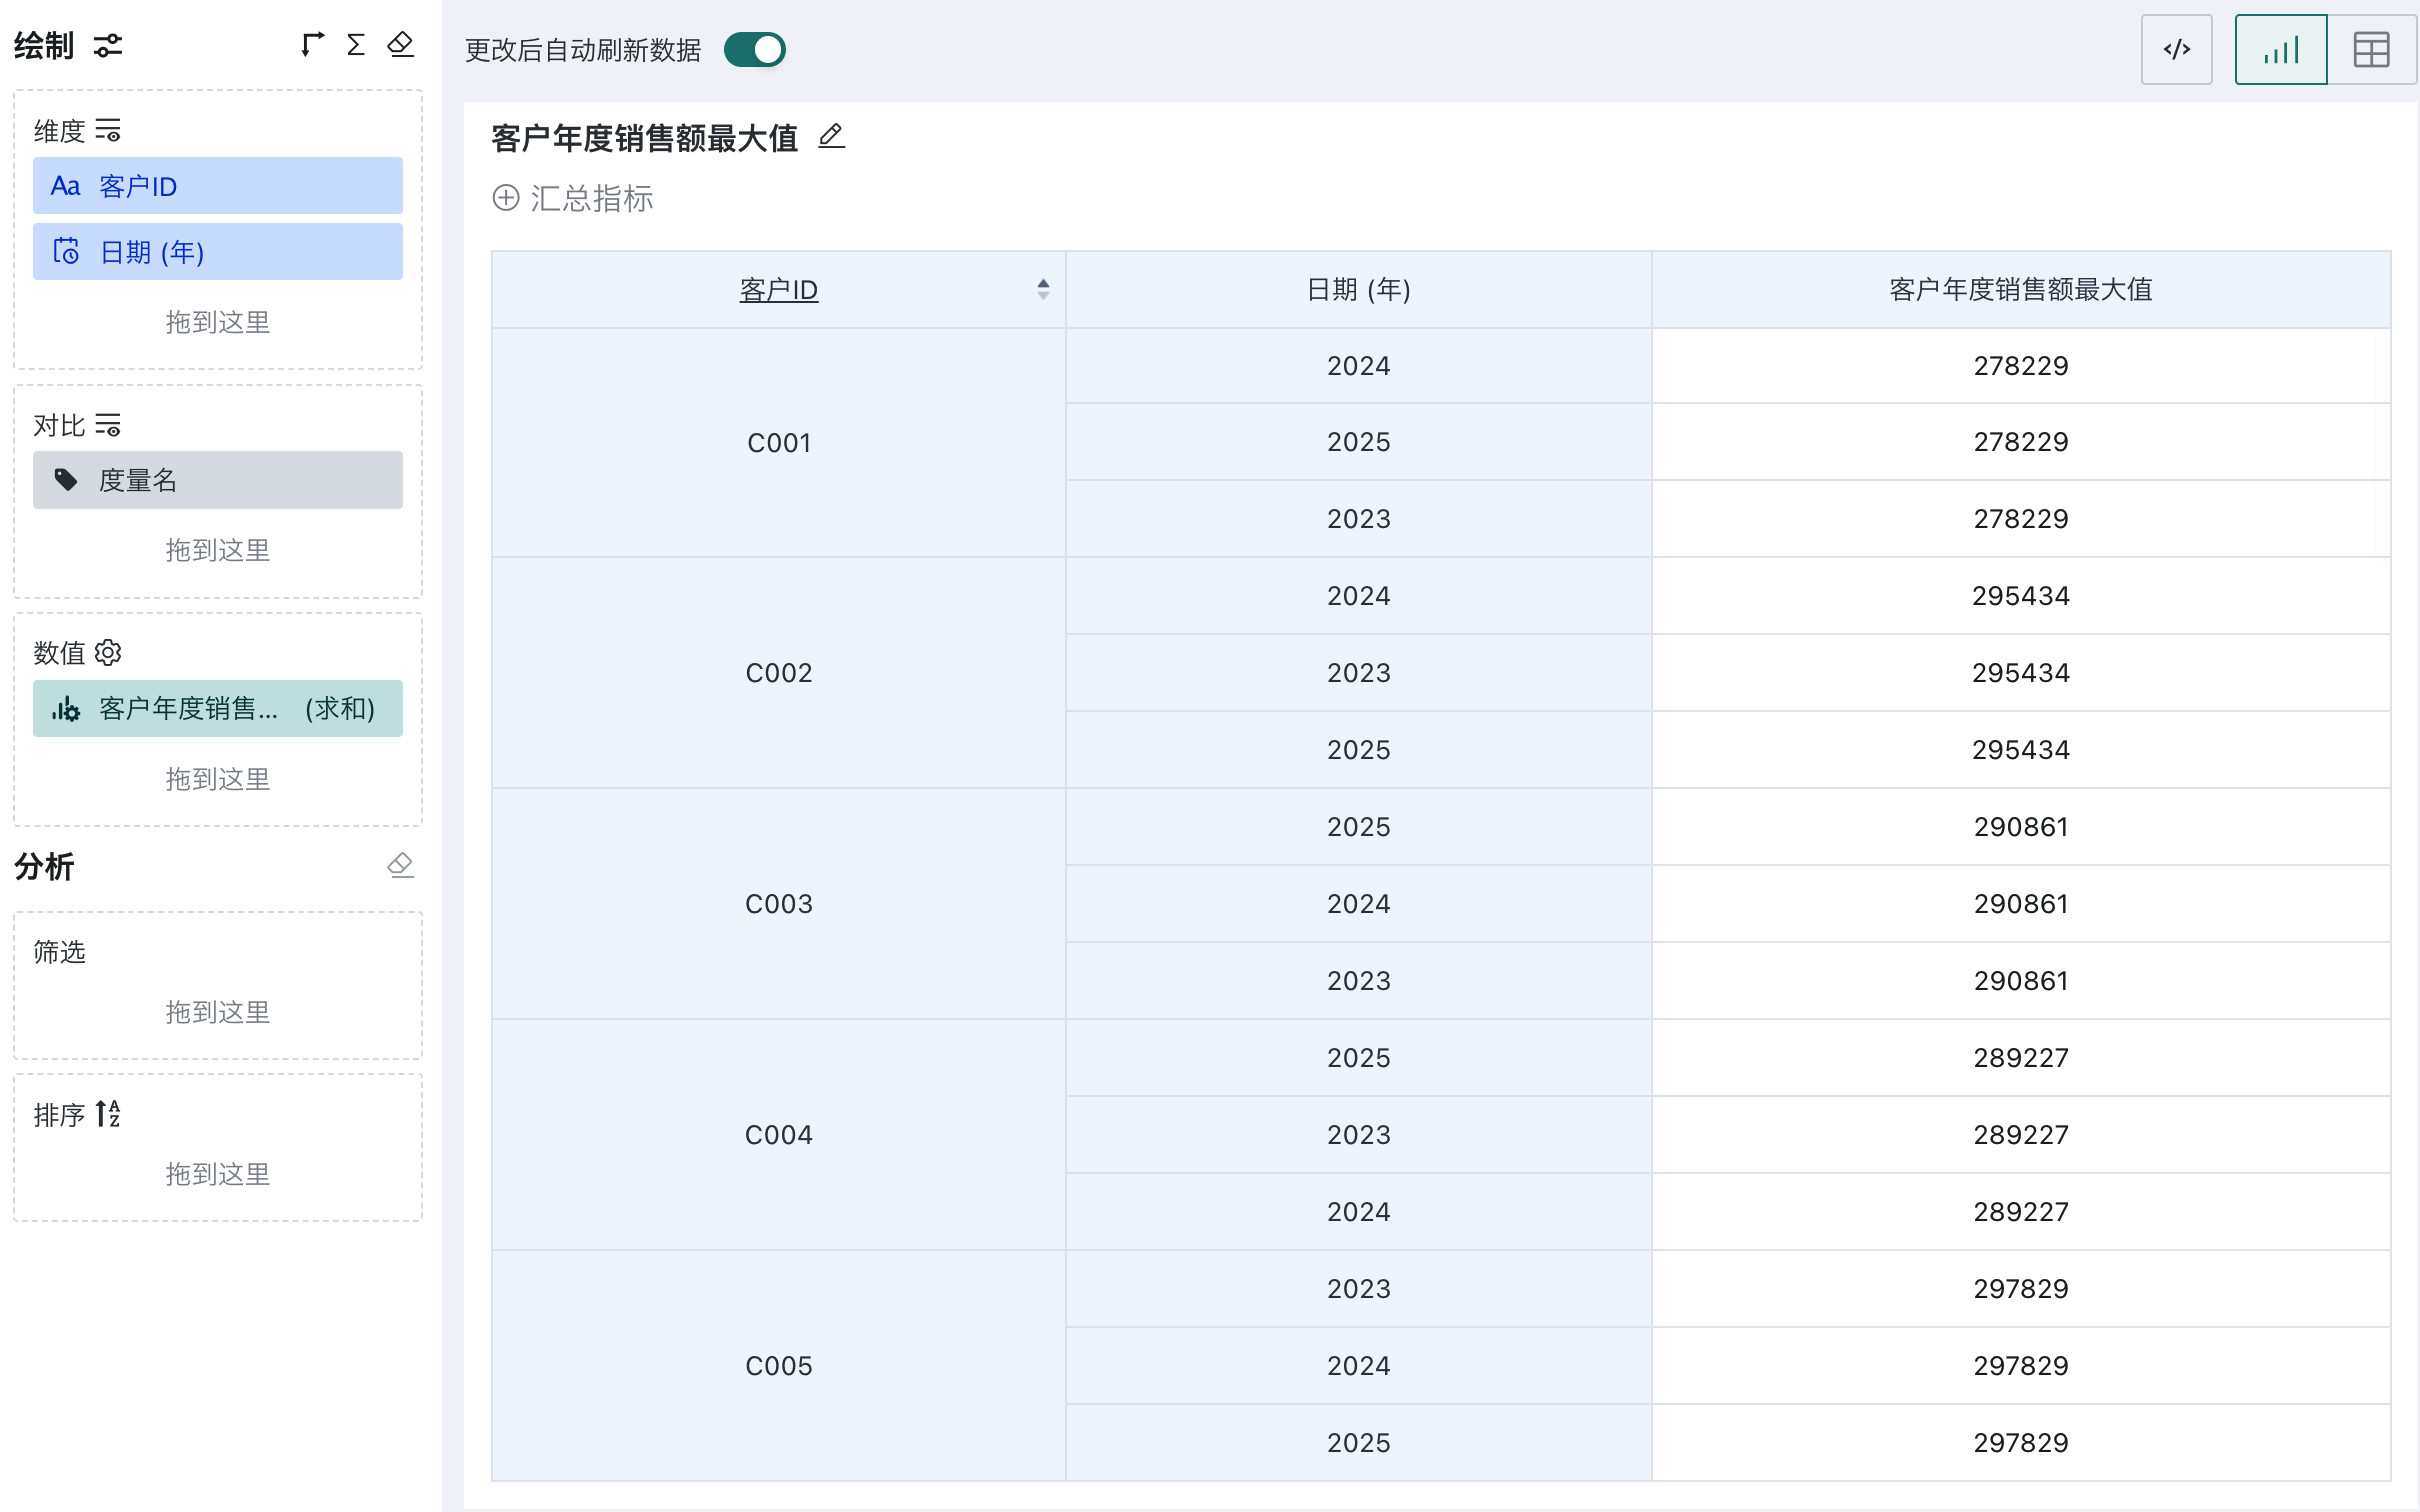This screenshot has height=1512, width=2420.
Task: Click the 筛选 section label
Action: click(x=59, y=952)
